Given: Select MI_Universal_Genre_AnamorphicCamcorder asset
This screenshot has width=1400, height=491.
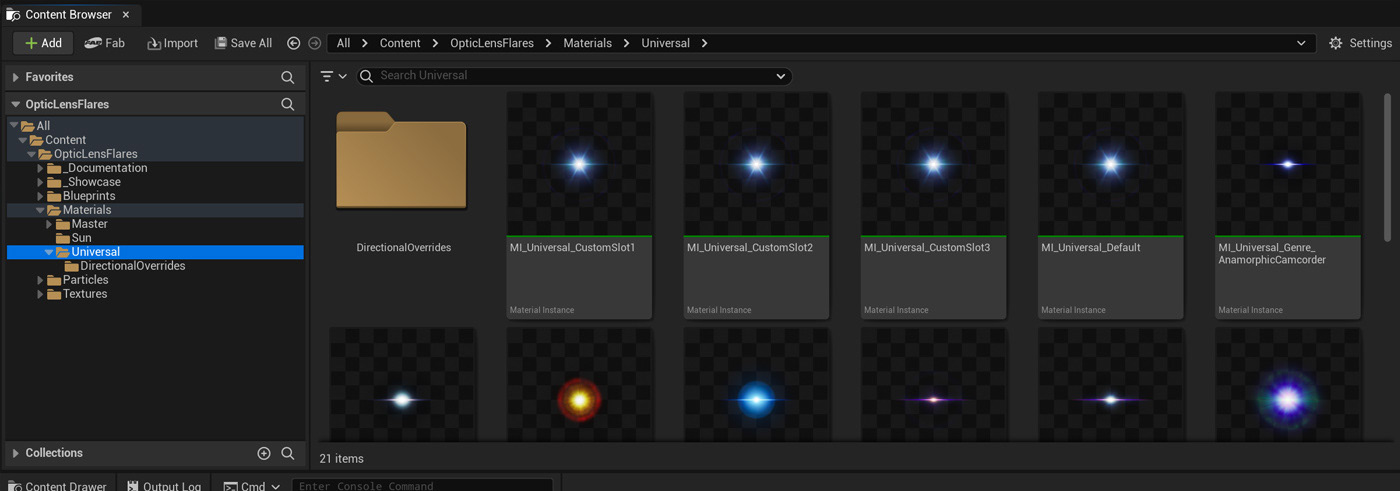Looking at the screenshot, I should pyautogui.click(x=1288, y=206).
